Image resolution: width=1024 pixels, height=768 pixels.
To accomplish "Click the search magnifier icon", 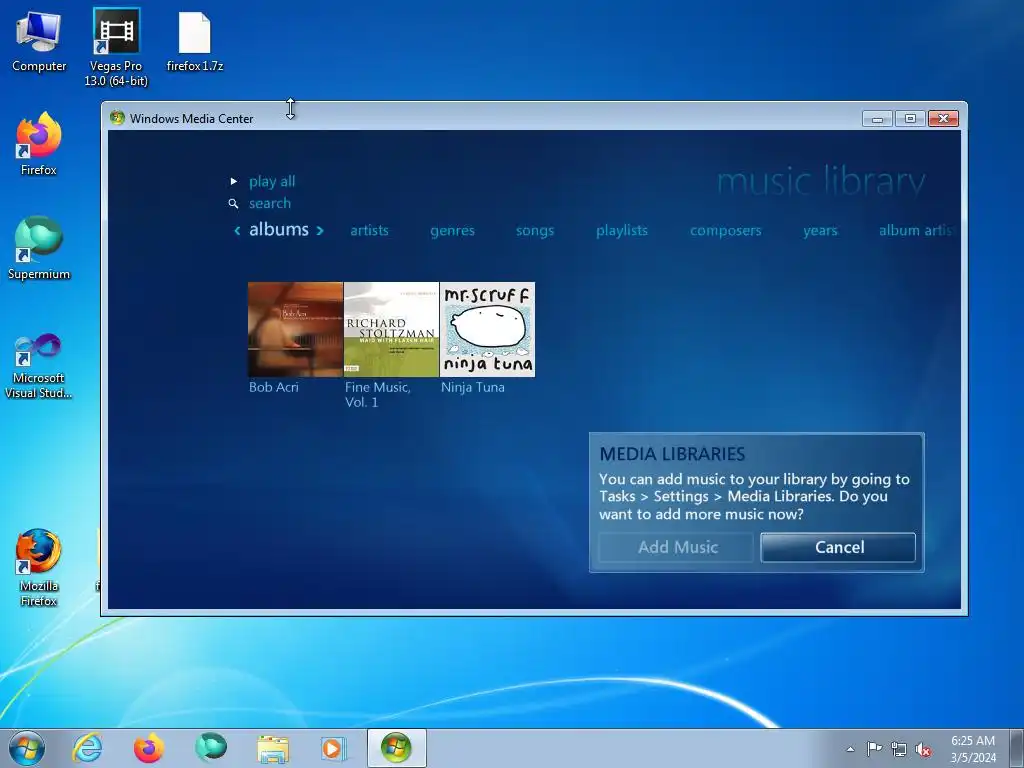I will coord(233,204).
